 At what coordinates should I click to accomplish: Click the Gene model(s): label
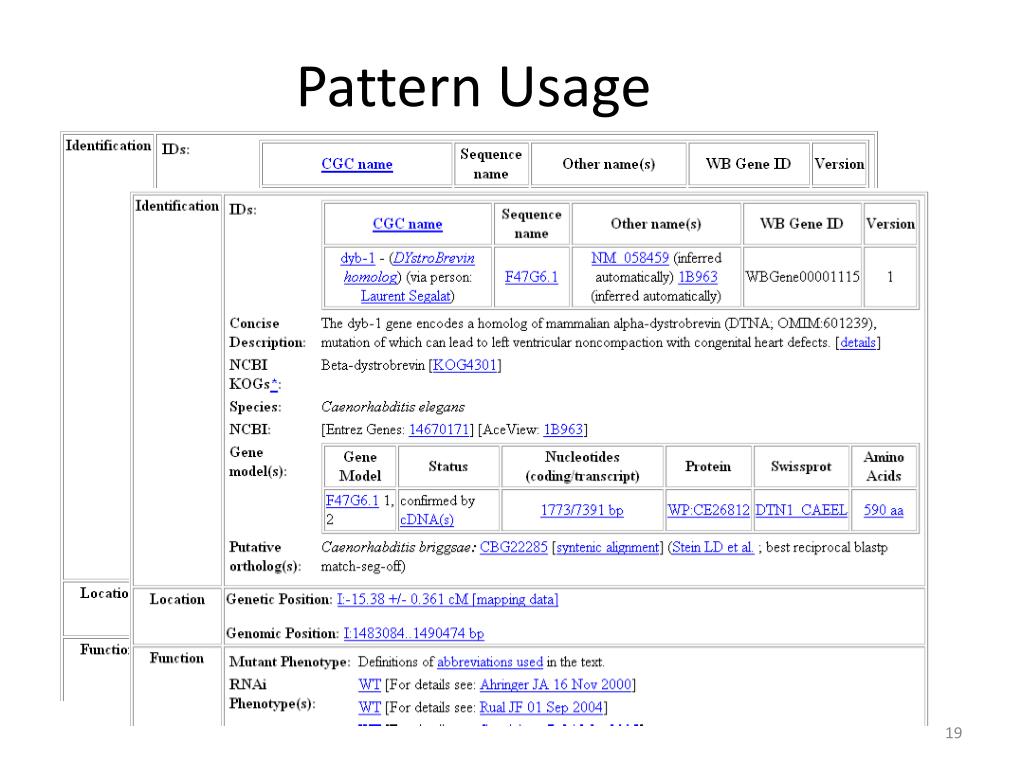(x=258, y=462)
